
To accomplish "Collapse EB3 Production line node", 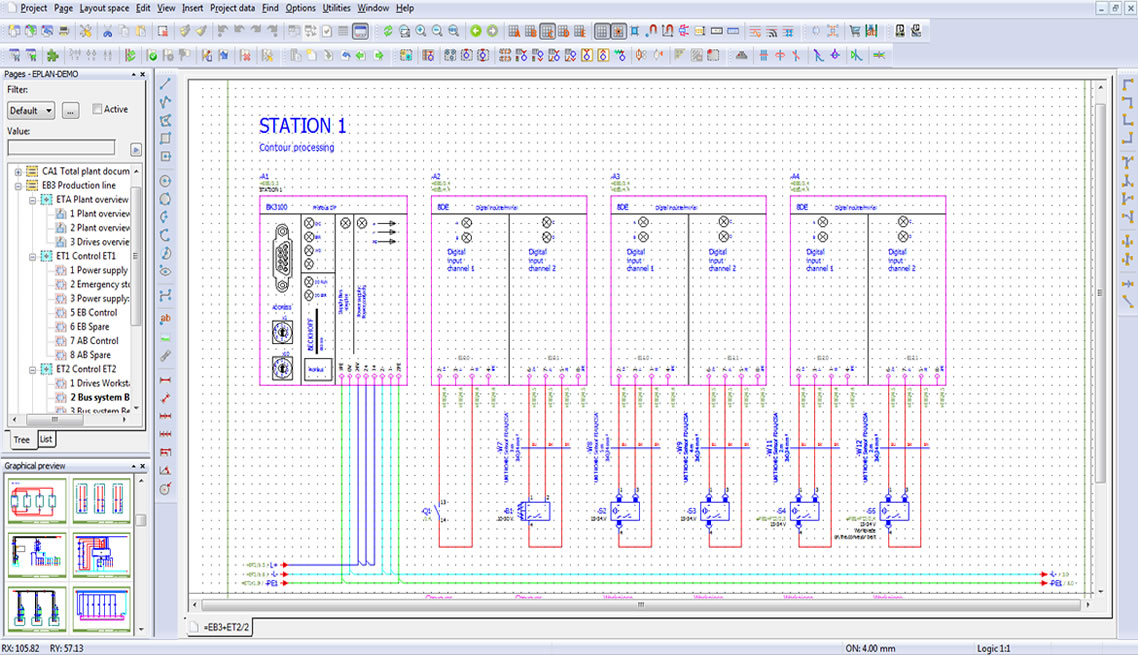I will tap(18, 186).
